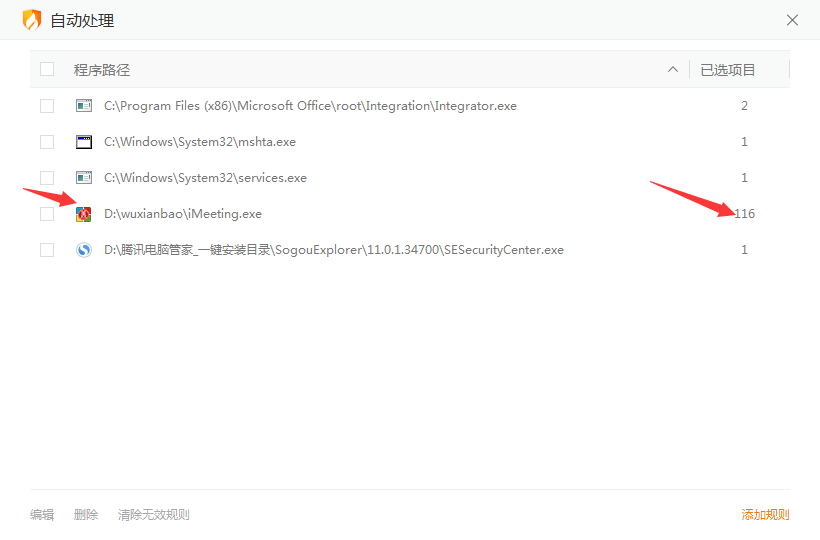Click the sort arrow in 程序路径 column
The image size is (820, 540).
click(672, 70)
